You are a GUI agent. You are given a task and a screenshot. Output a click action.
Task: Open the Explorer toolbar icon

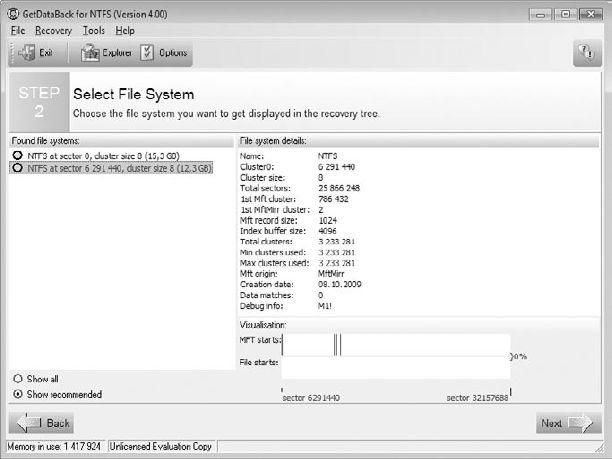click(x=92, y=53)
